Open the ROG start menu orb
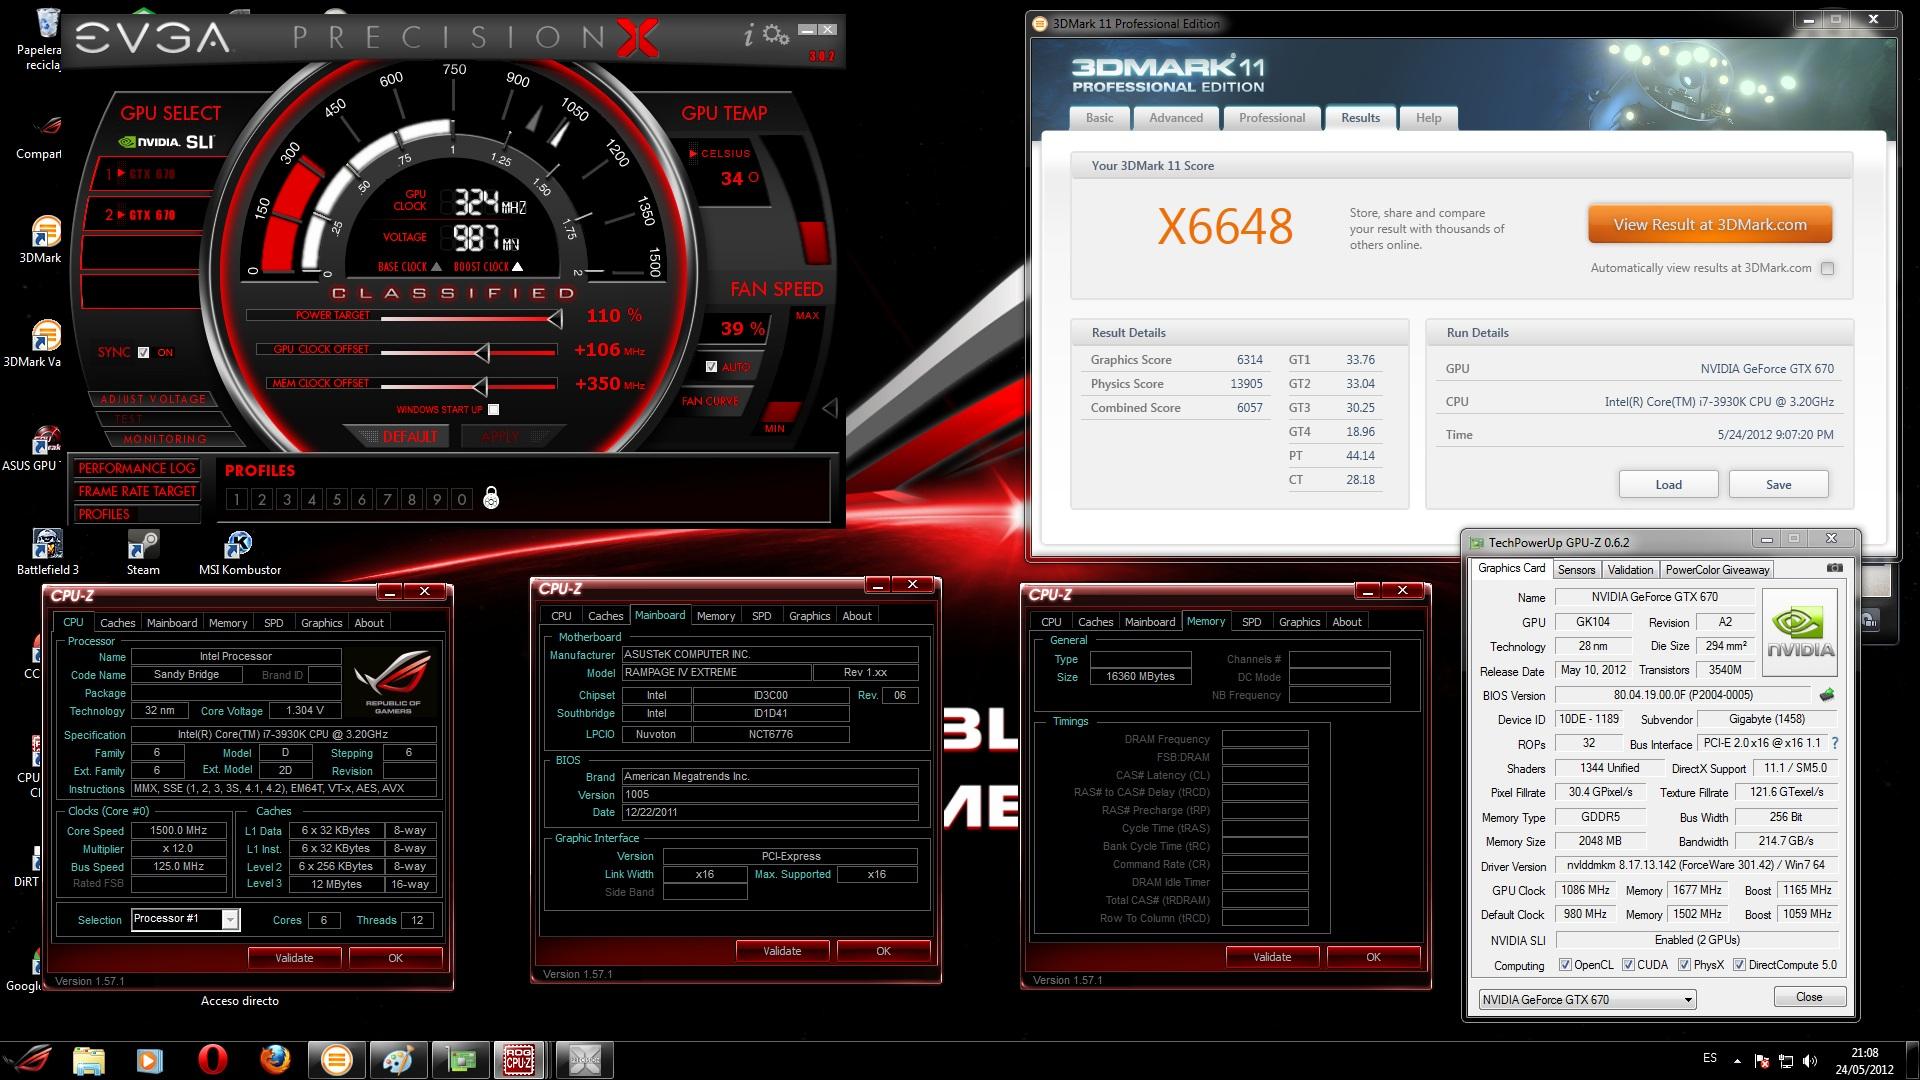Screen dimensions: 1920x1080 27,1059
